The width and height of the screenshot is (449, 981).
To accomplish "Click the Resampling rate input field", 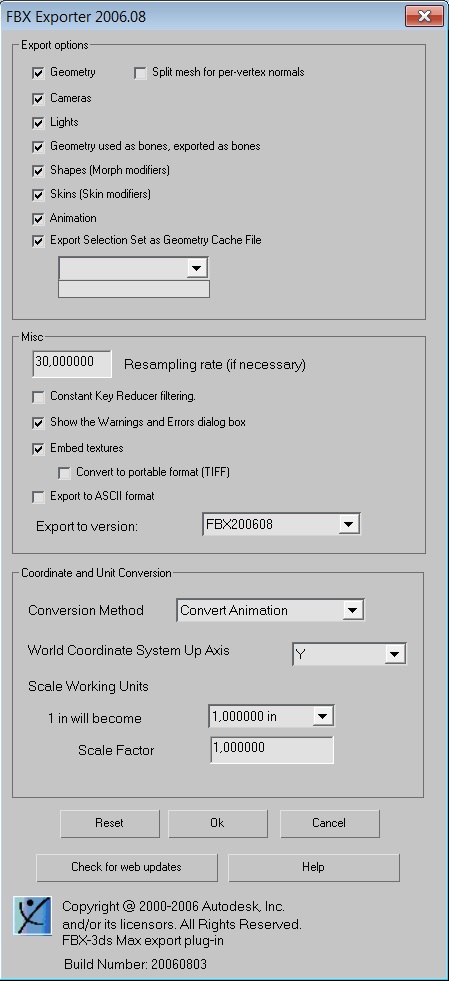I will point(72,363).
